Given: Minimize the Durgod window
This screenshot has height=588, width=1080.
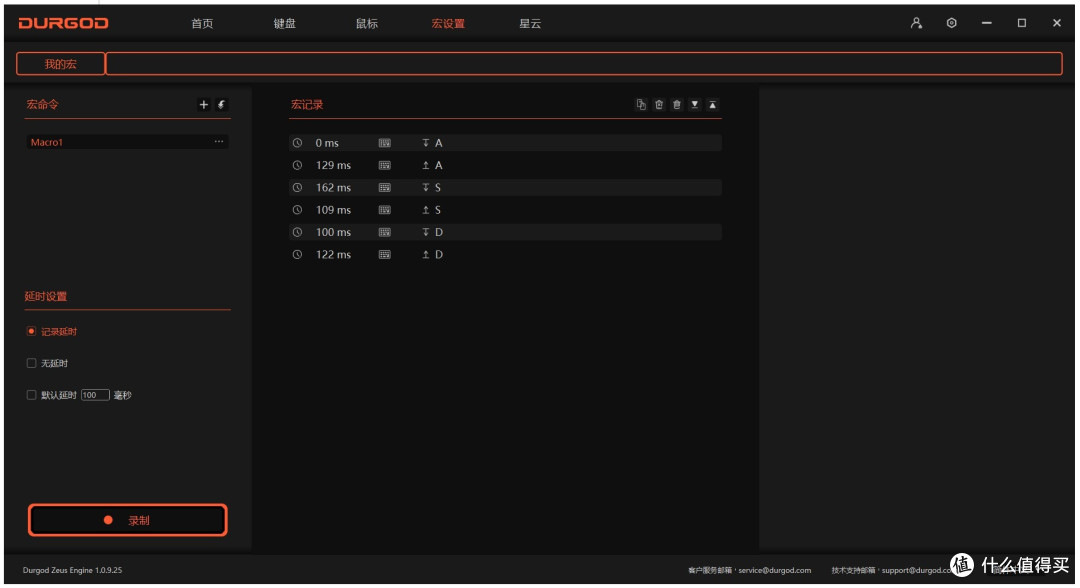Looking at the screenshot, I should pos(986,23).
